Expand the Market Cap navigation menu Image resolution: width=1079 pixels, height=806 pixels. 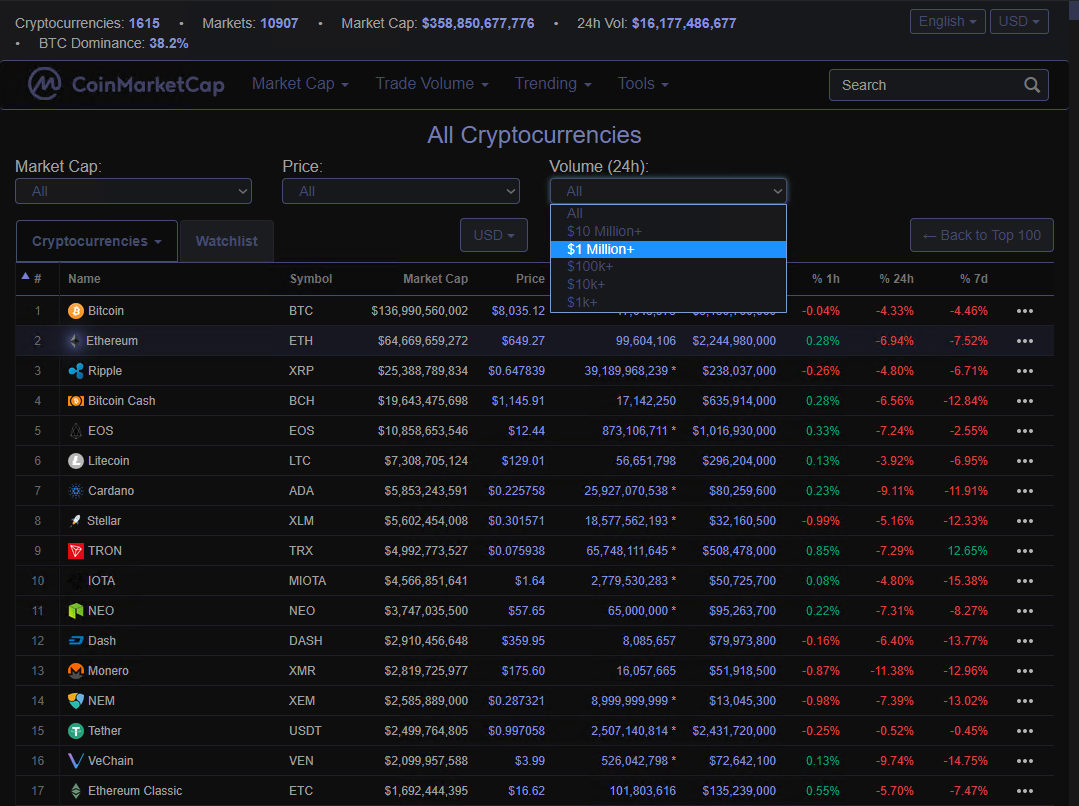click(300, 84)
